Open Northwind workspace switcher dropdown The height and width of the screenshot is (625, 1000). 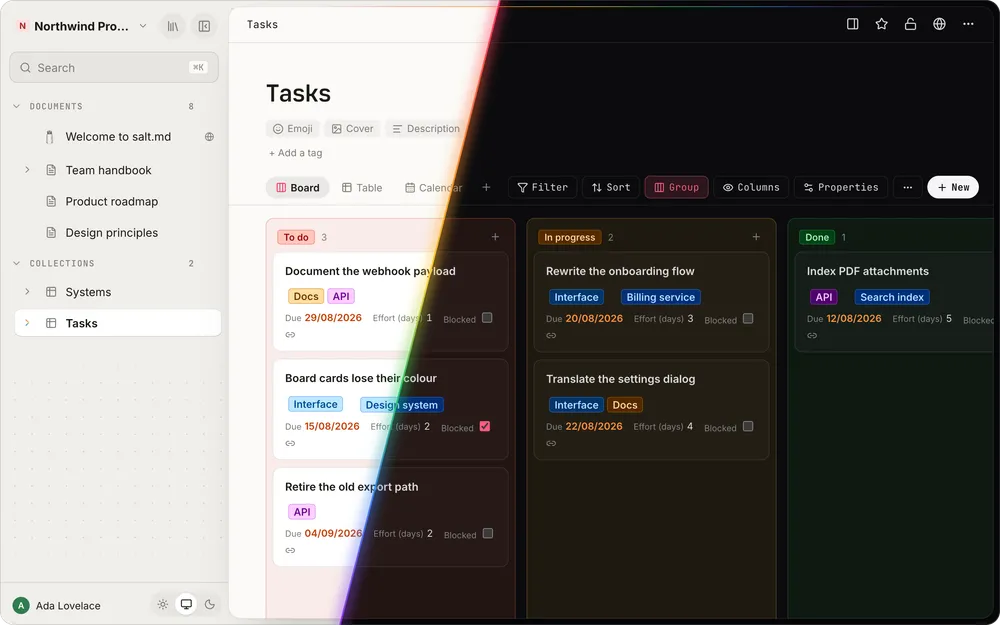(143, 26)
